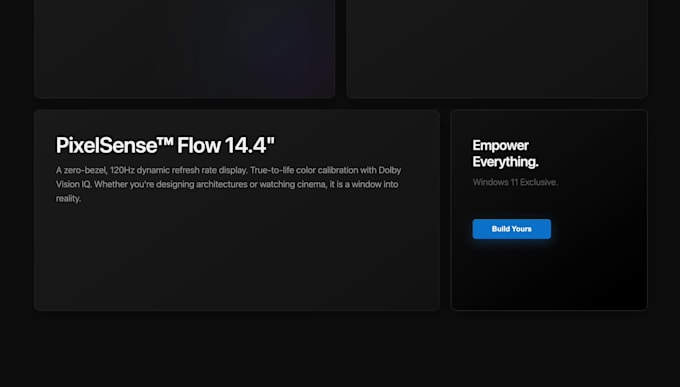Select the PixelSense™ Flow 14.4" heading

165,145
